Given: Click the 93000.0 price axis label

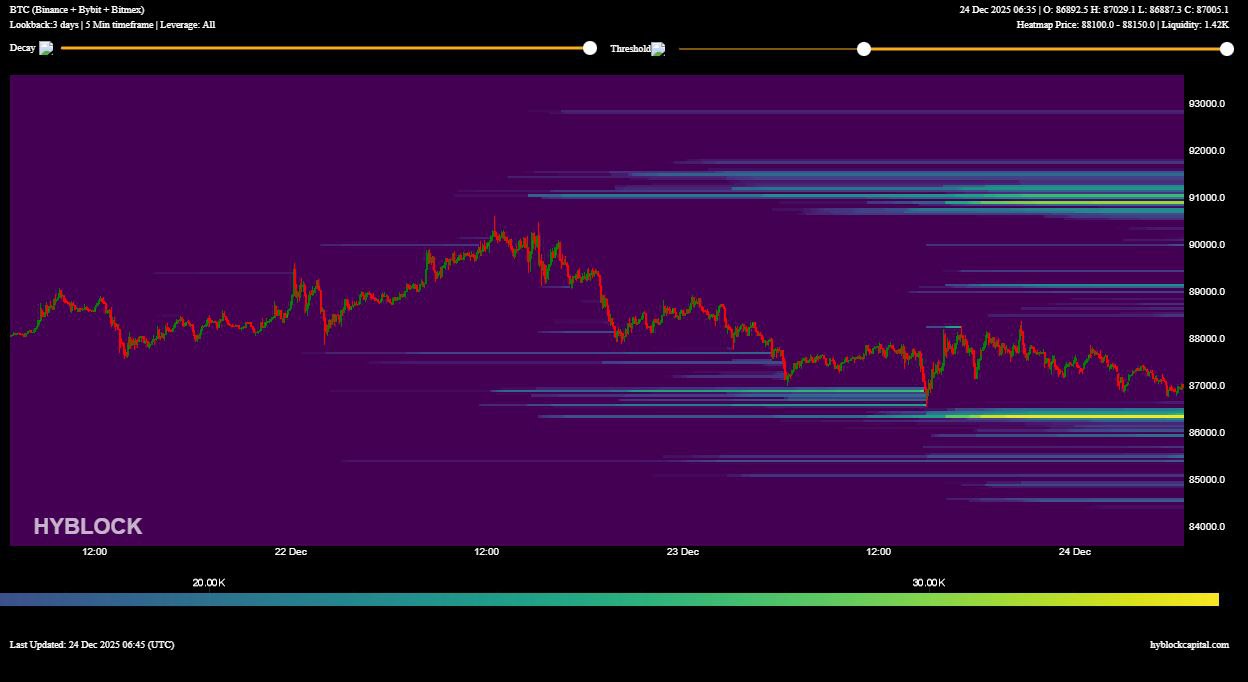Looking at the screenshot, I should [1206, 104].
